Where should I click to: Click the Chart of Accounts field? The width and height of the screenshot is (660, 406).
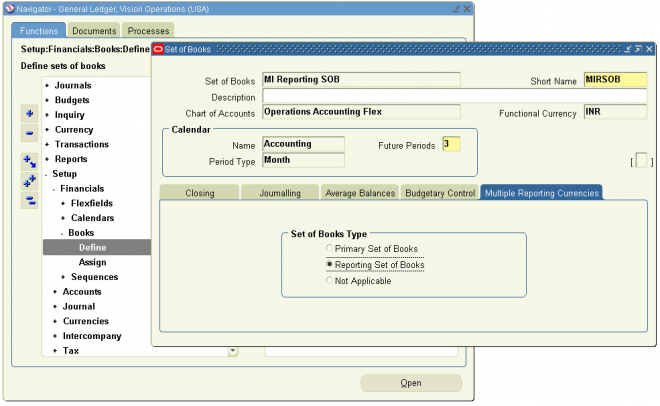coord(361,111)
